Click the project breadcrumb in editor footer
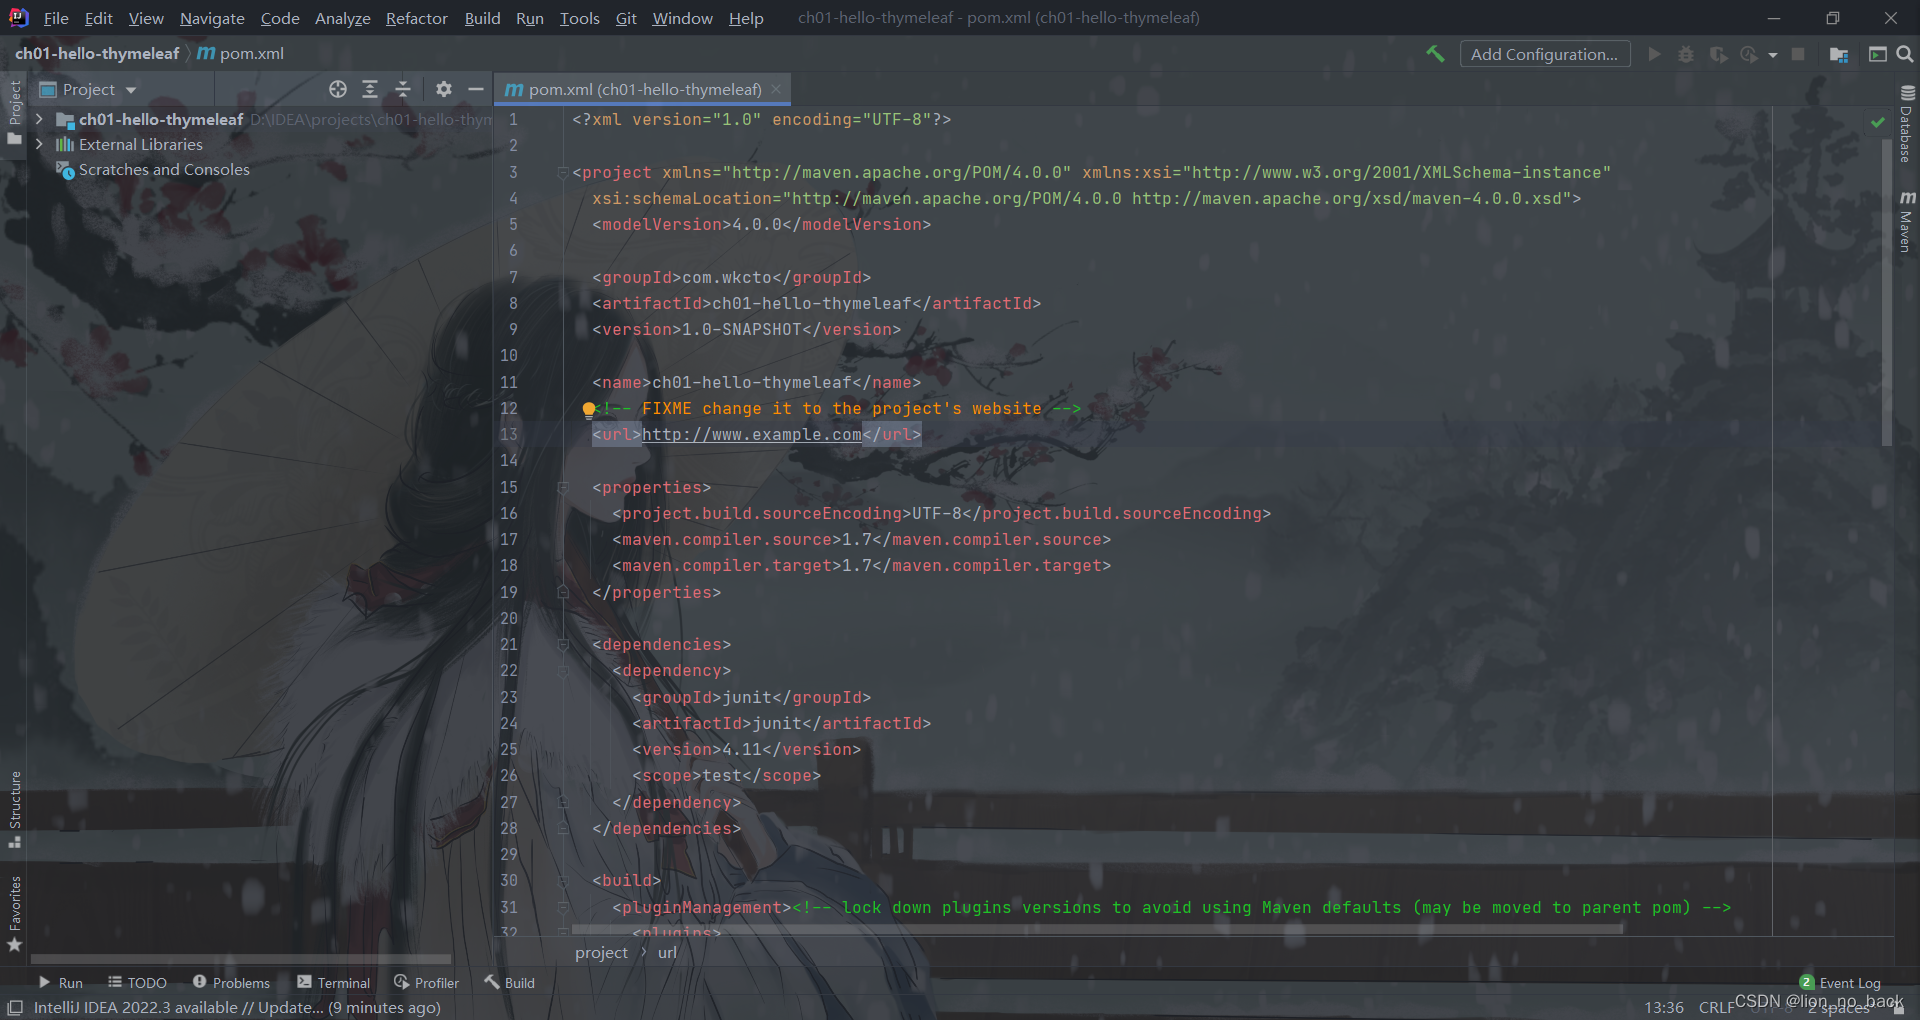 (601, 953)
